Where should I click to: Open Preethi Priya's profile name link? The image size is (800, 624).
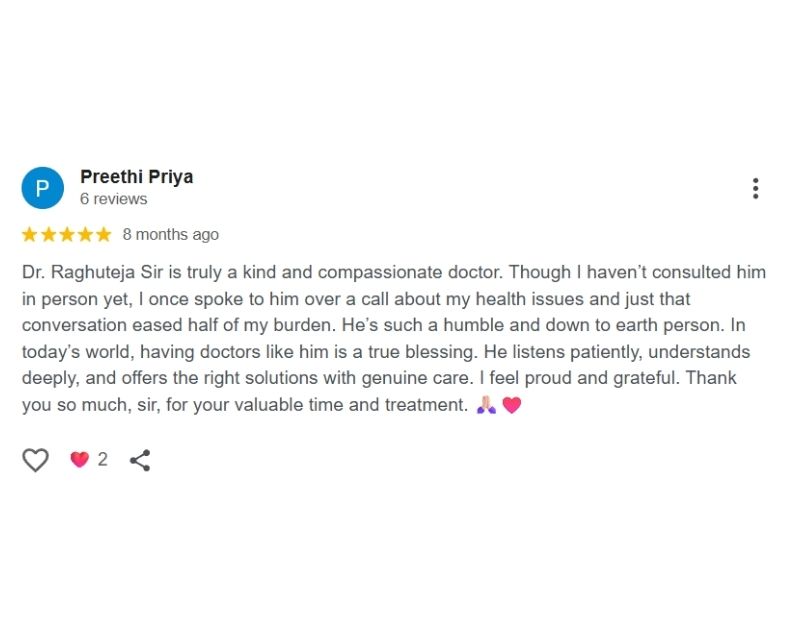[x=136, y=177]
